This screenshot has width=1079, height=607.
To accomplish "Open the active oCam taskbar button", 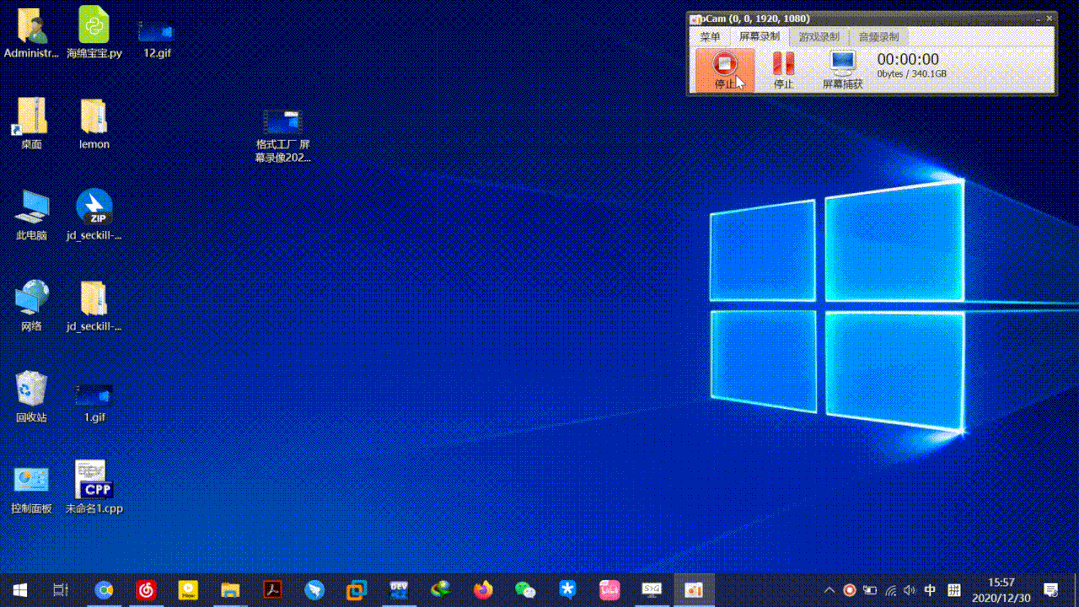I will (694, 590).
